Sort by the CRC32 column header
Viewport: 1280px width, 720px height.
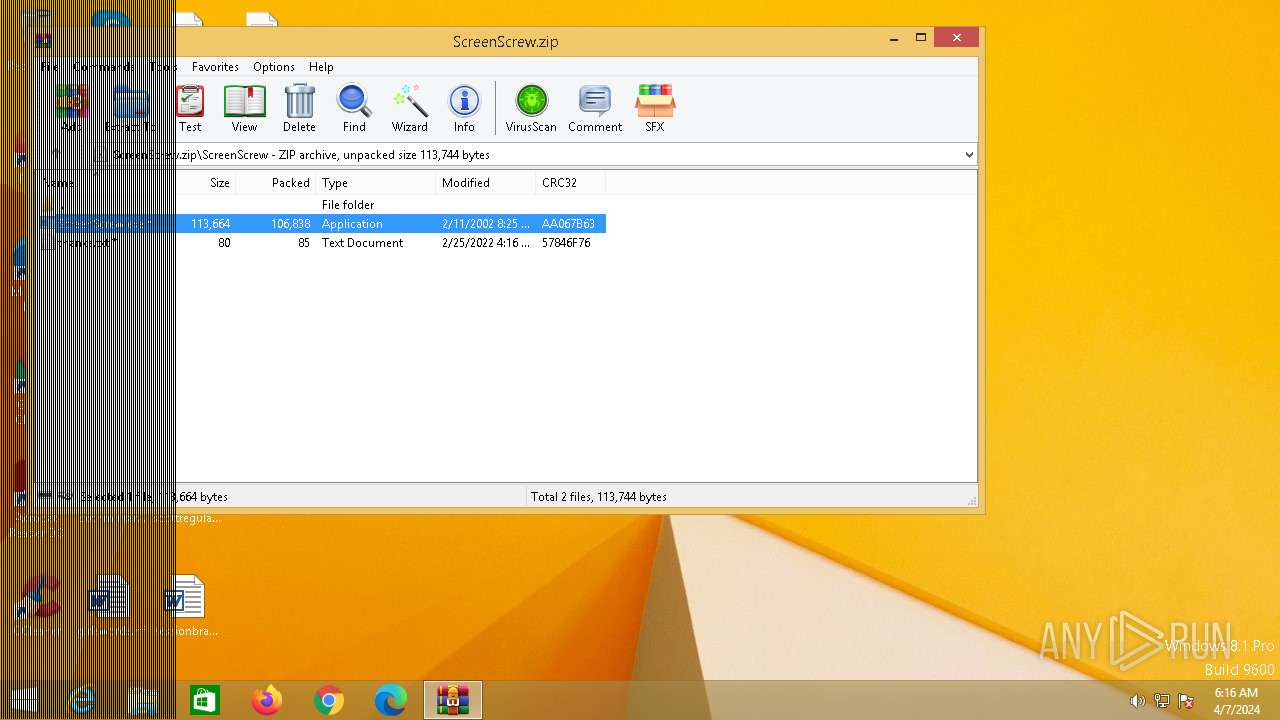click(570, 183)
